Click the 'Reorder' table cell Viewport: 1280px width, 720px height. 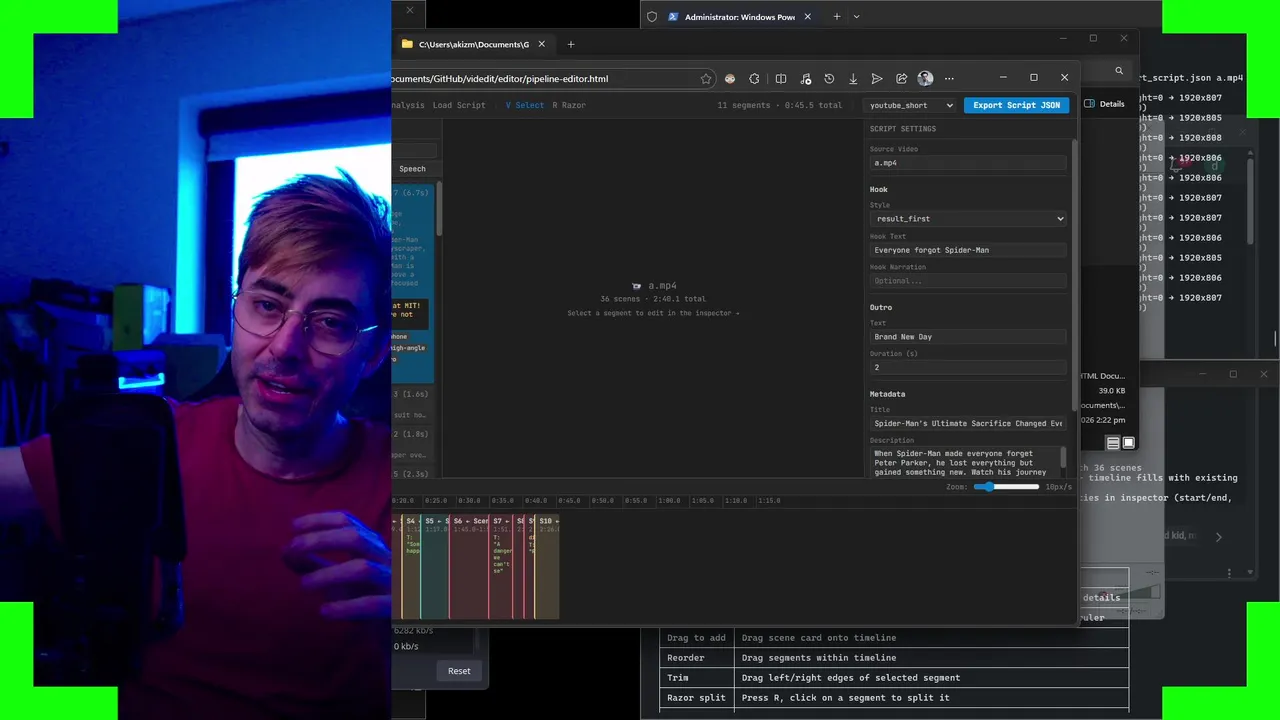point(696,658)
